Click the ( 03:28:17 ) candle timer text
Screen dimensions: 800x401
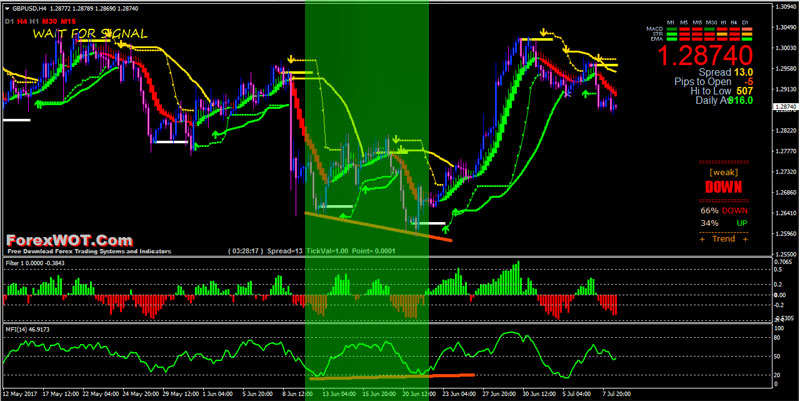(x=246, y=251)
